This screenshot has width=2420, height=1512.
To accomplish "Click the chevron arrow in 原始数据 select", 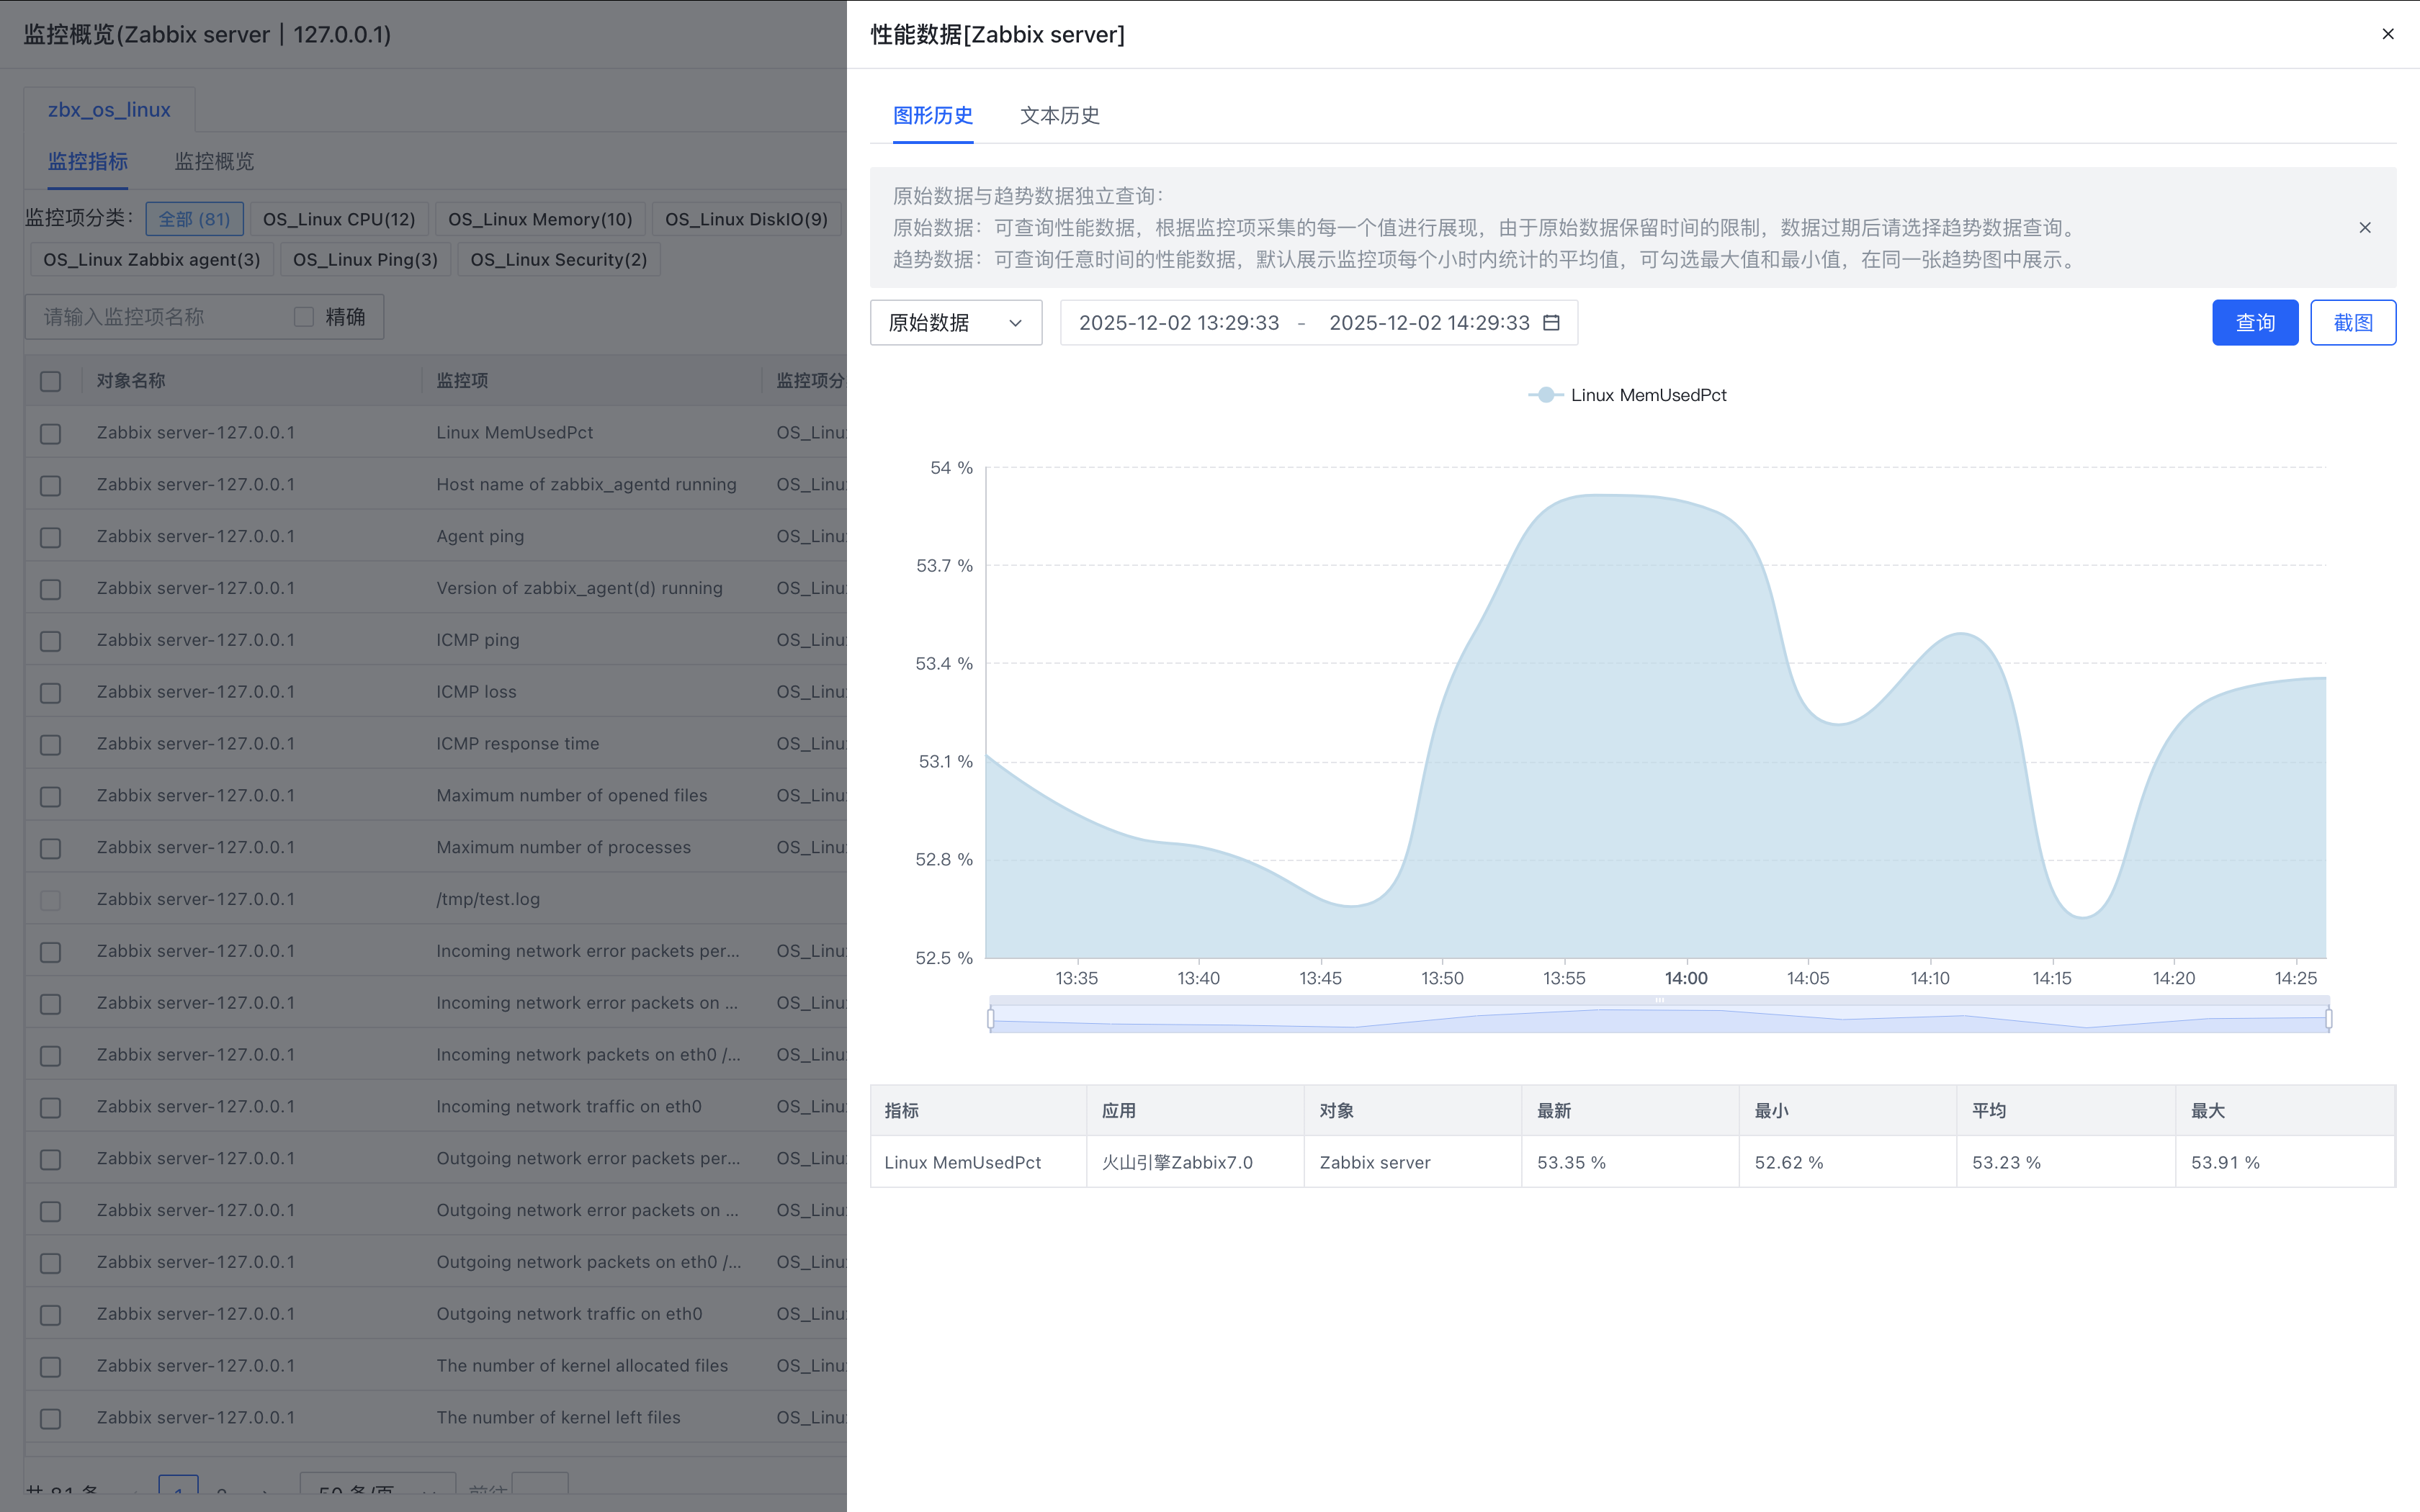I will click(x=1015, y=323).
